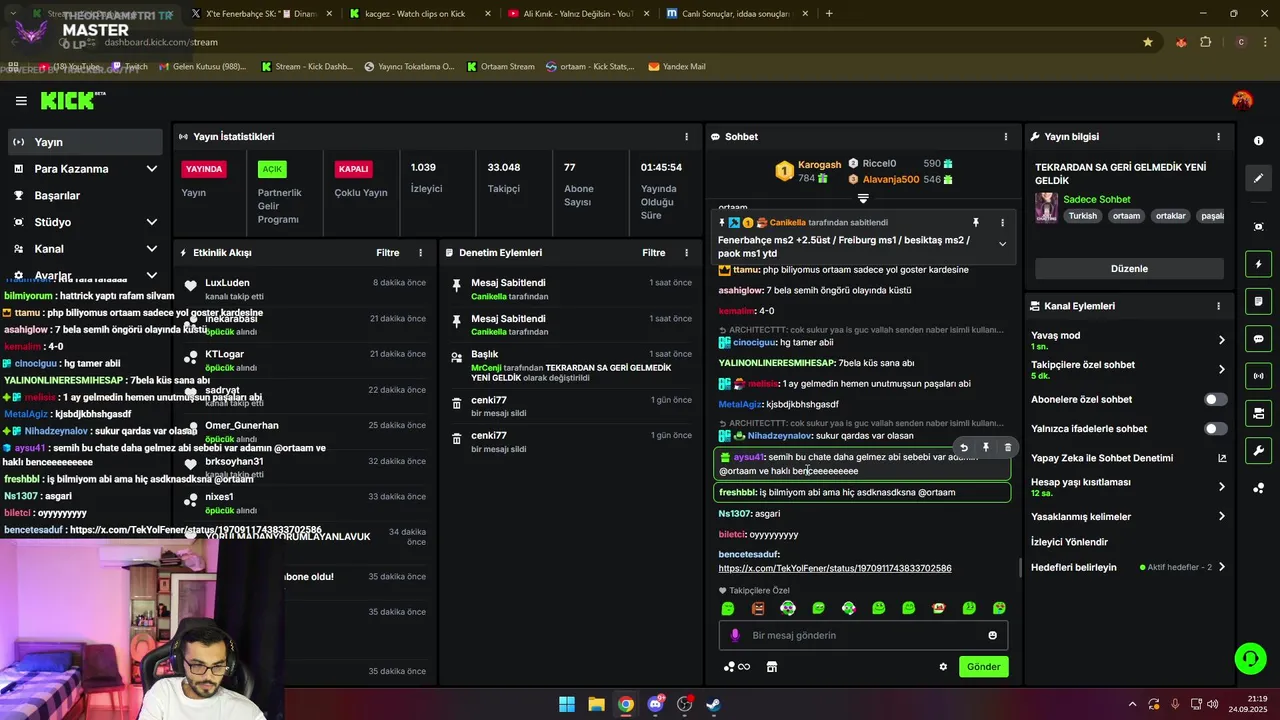Click the pencil edit icon in right sidebar
1280x720 pixels.
coord(1258,178)
